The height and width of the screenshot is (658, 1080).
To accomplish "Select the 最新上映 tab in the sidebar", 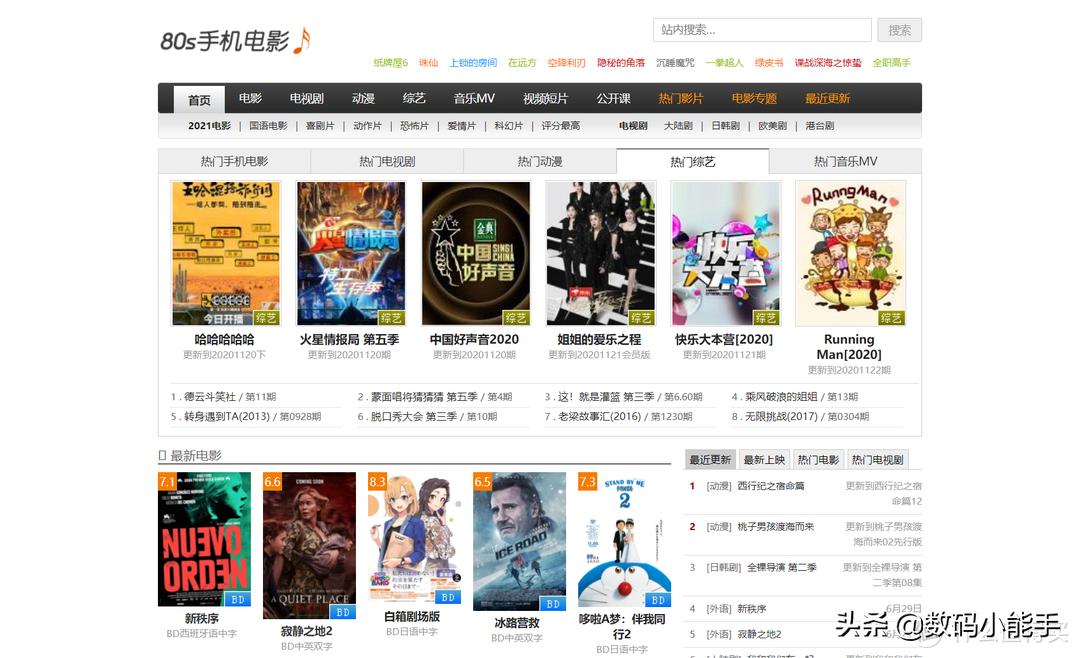I will point(763,458).
